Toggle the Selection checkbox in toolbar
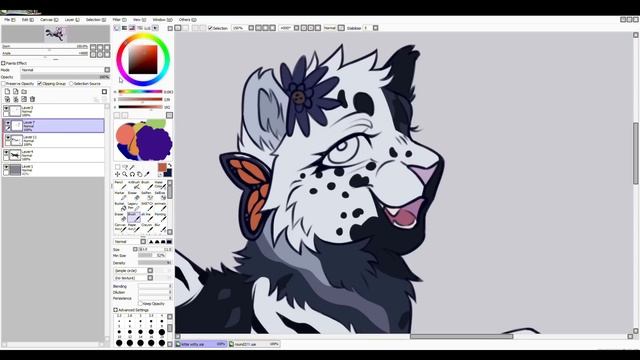 [210, 28]
